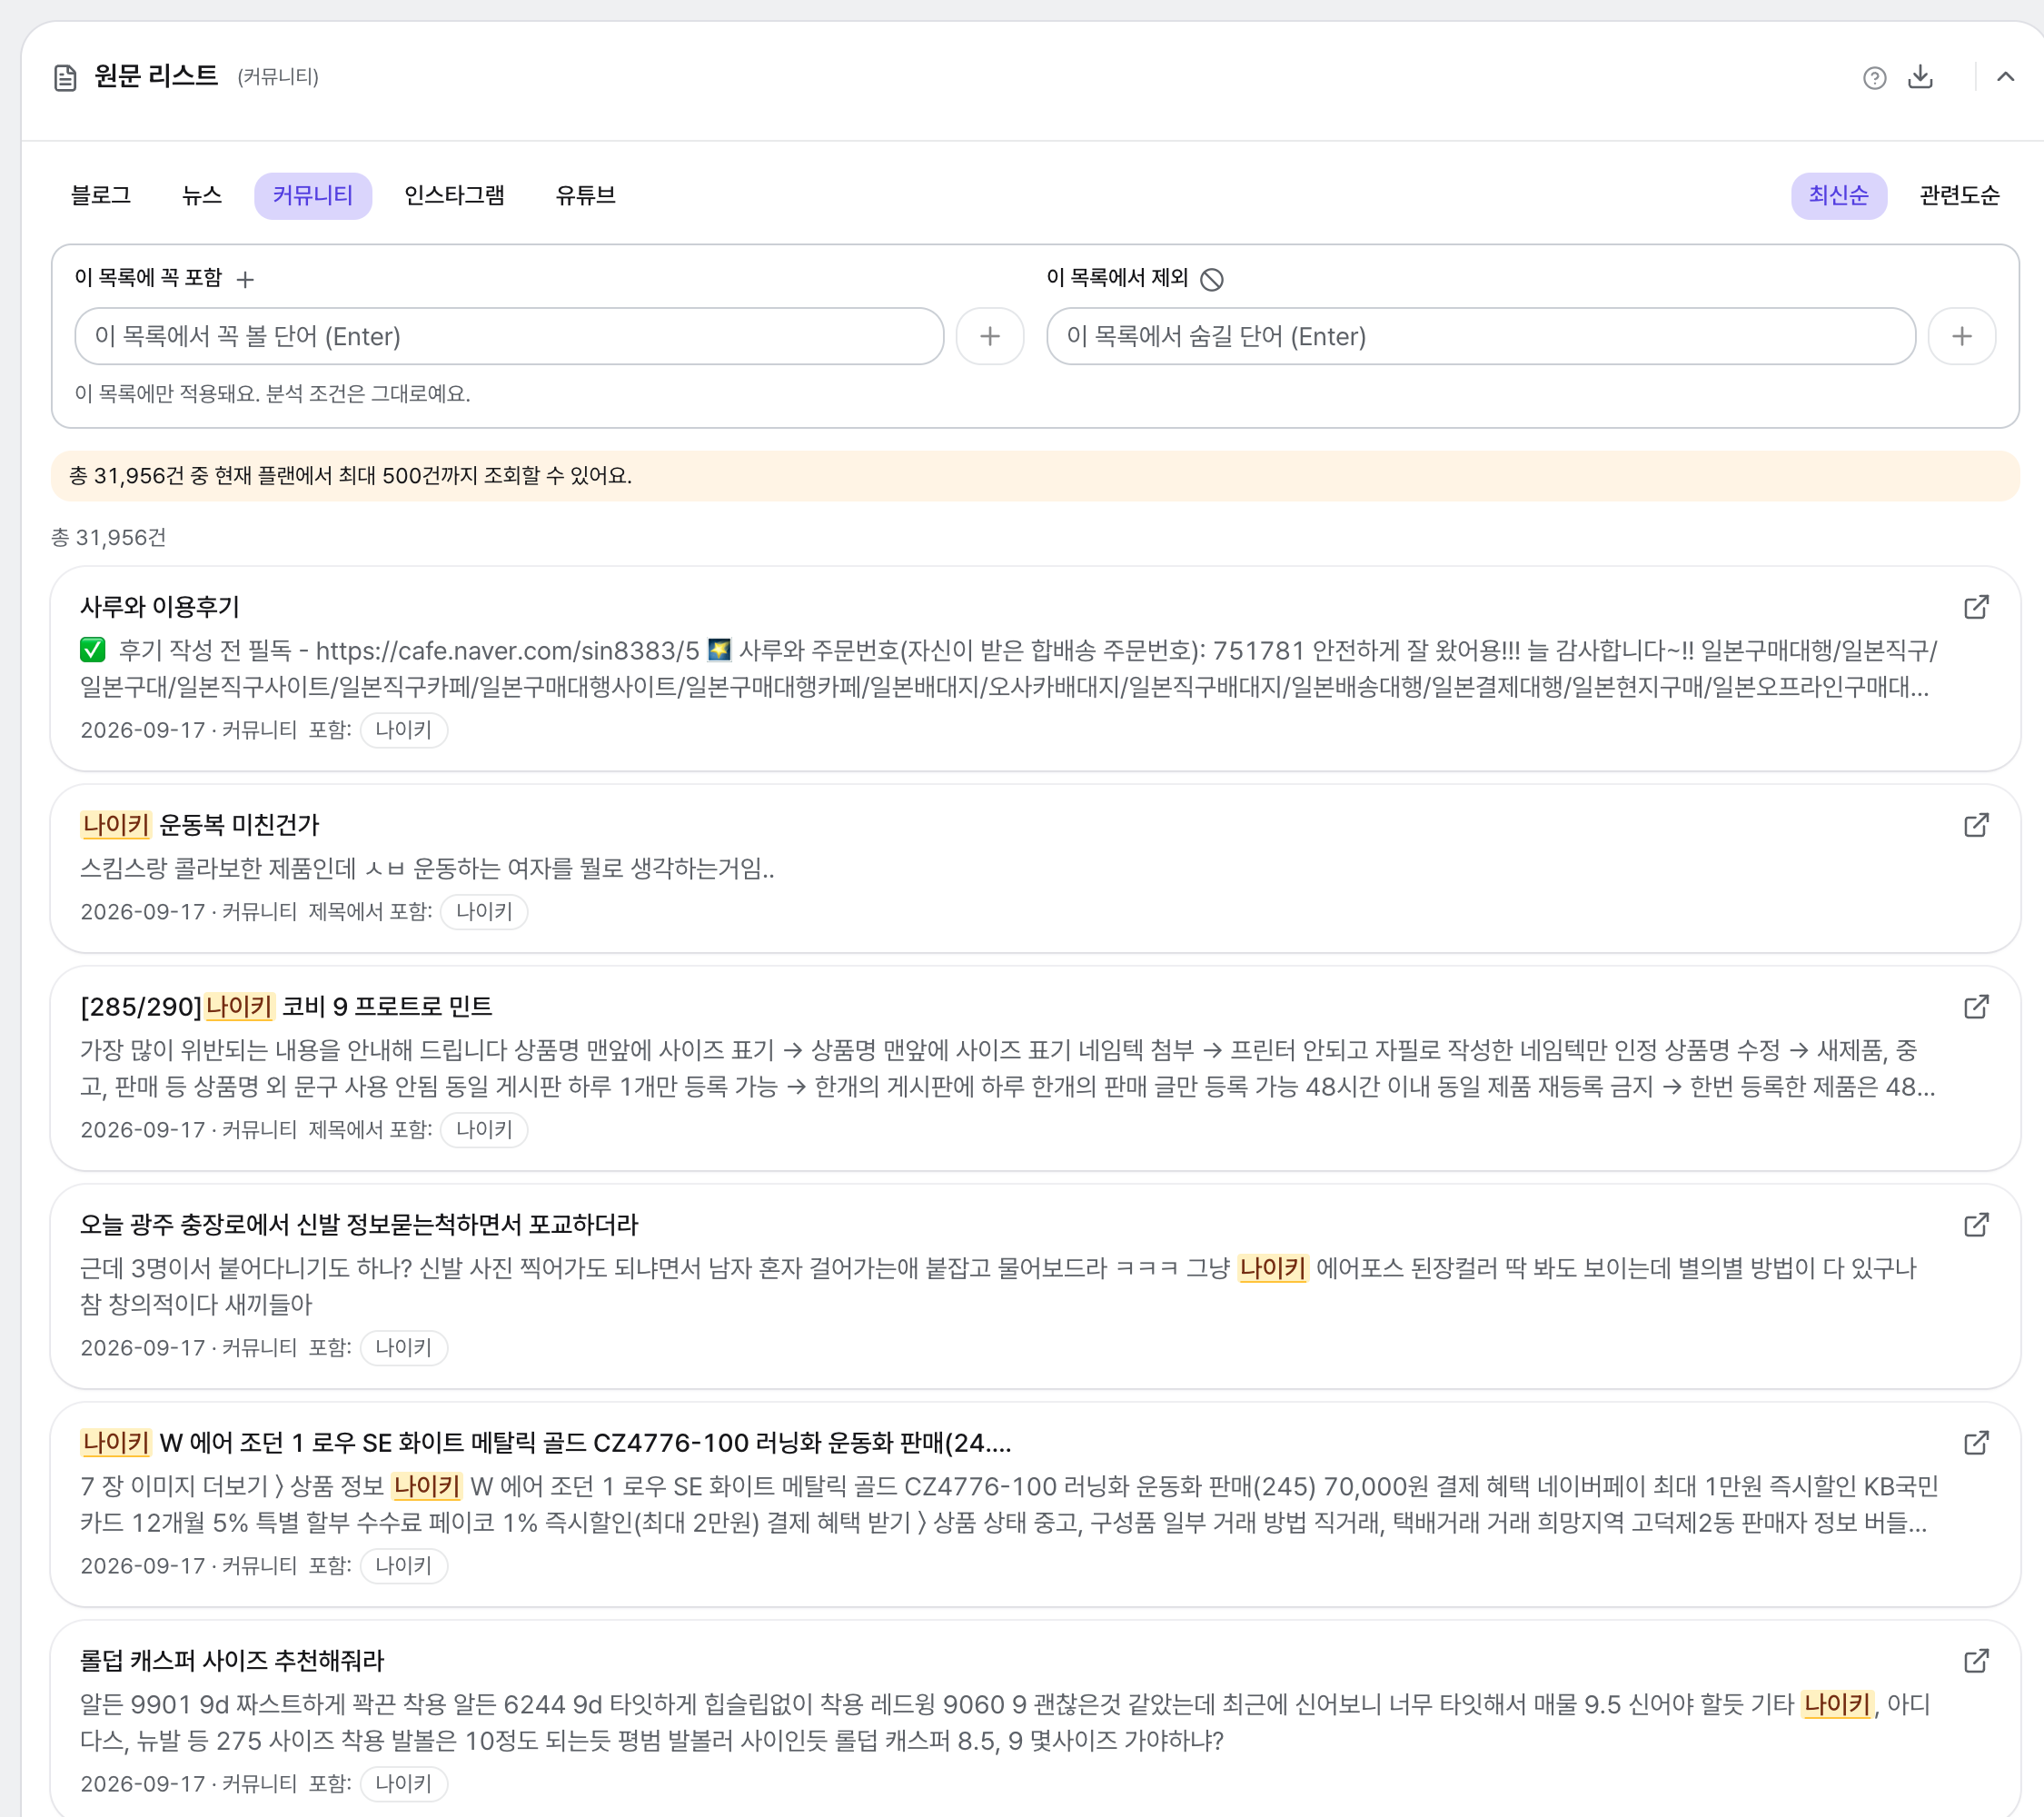This screenshot has height=1817, width=2044.
Task: Open the 나이키 W 에어 조던 1 post title
Action: 546,1443
